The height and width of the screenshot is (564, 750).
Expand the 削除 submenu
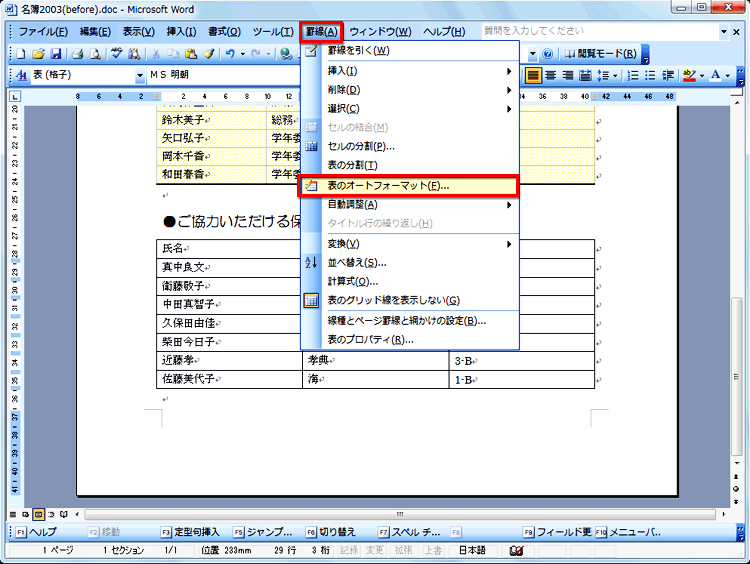410,90
